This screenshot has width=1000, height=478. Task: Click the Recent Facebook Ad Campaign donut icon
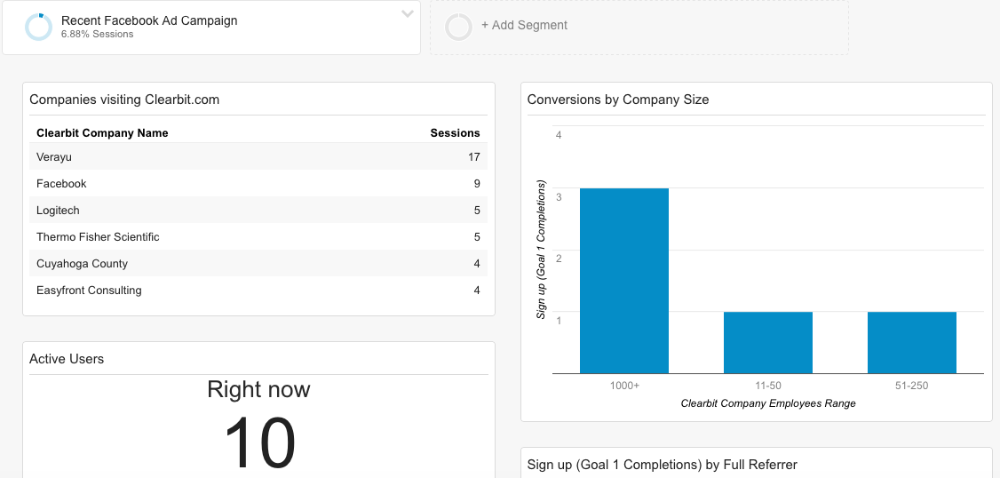click(x=38, y=27)
